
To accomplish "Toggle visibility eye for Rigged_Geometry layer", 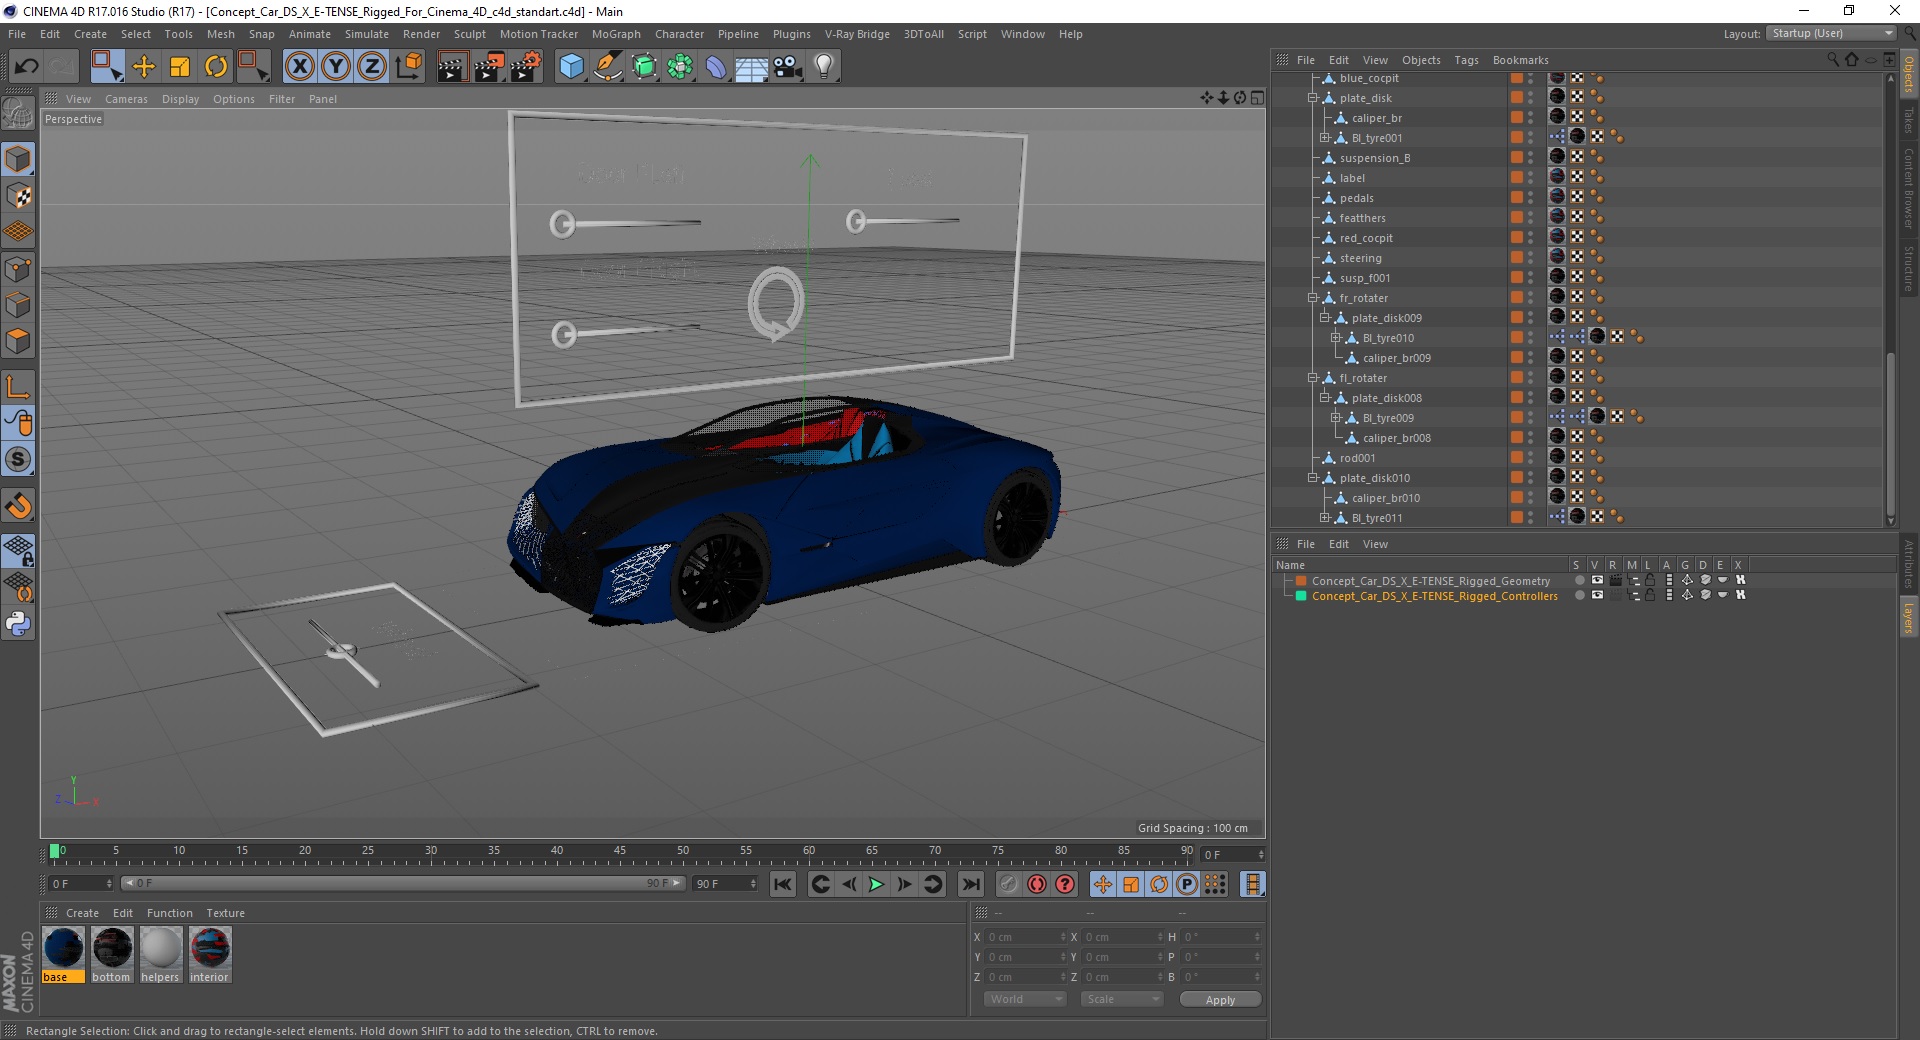I will coord(1597,581).
